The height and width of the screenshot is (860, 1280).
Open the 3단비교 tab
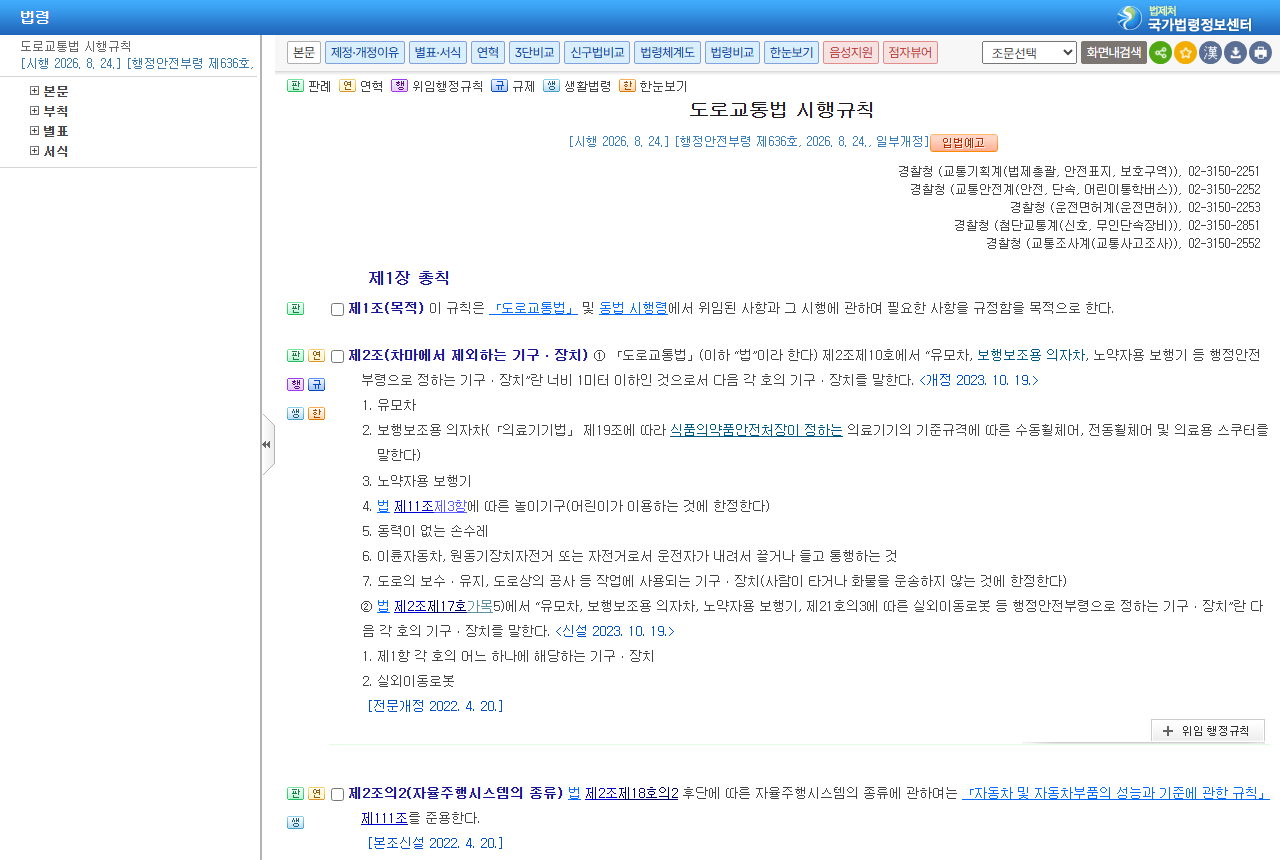534,52
